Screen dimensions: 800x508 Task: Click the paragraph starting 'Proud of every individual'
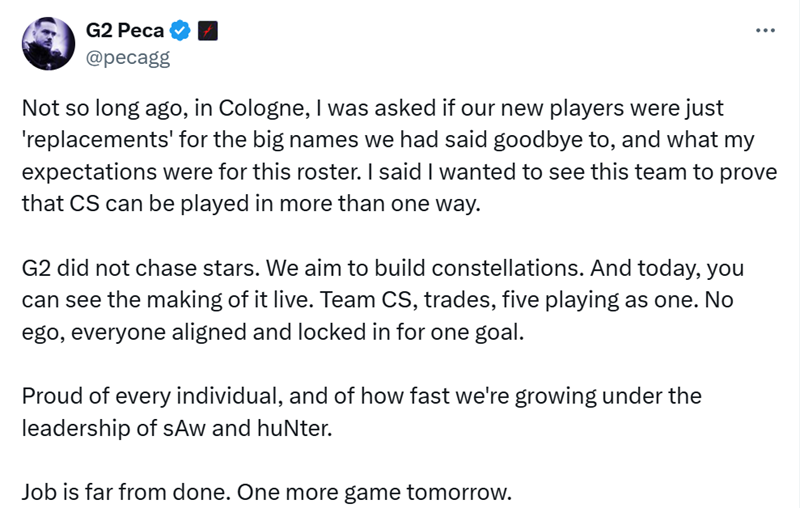(362, 412)
